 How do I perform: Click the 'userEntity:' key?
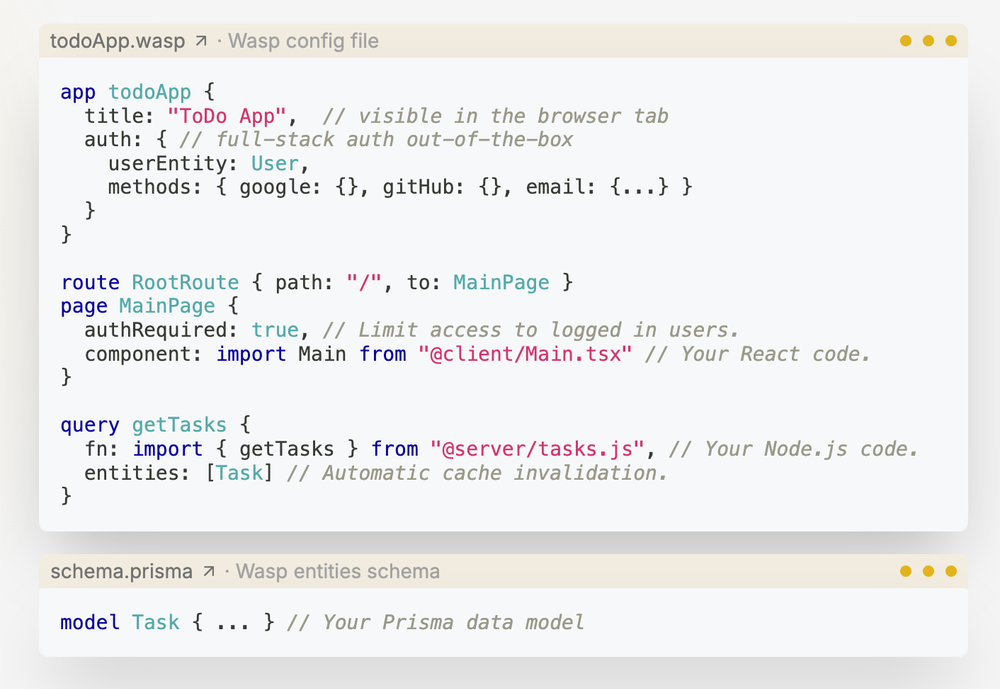click(x=173, y=164)
